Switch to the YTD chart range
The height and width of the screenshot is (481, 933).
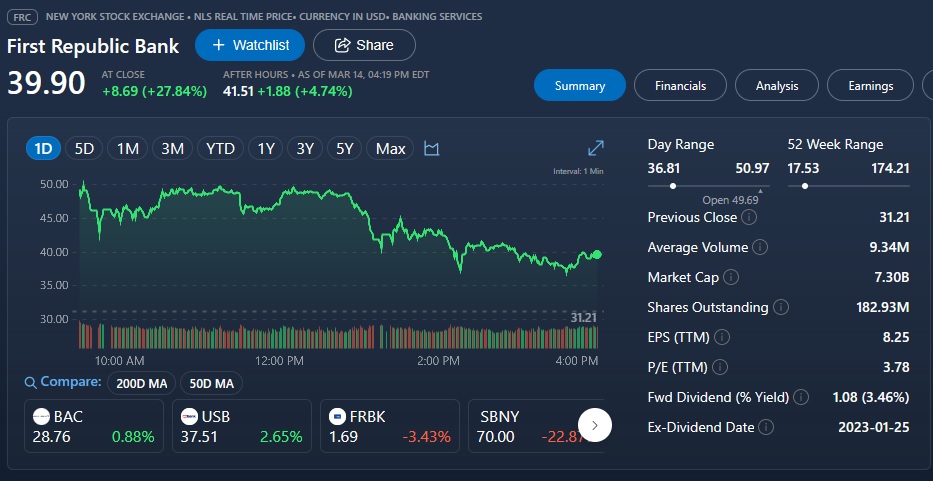point(220,149)
